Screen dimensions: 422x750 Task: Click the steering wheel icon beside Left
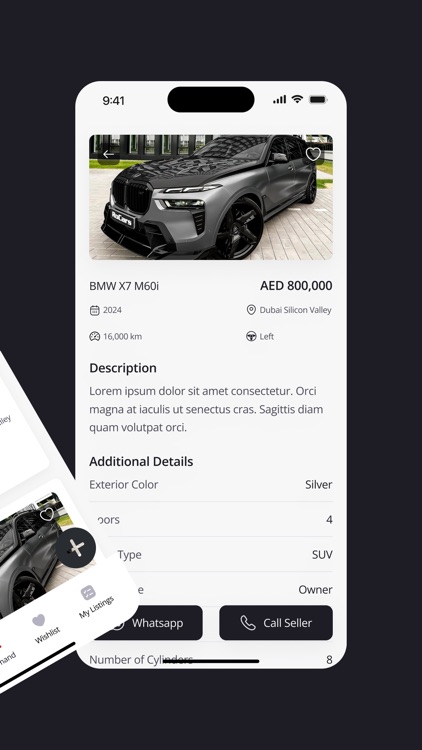tap(251, 336)
